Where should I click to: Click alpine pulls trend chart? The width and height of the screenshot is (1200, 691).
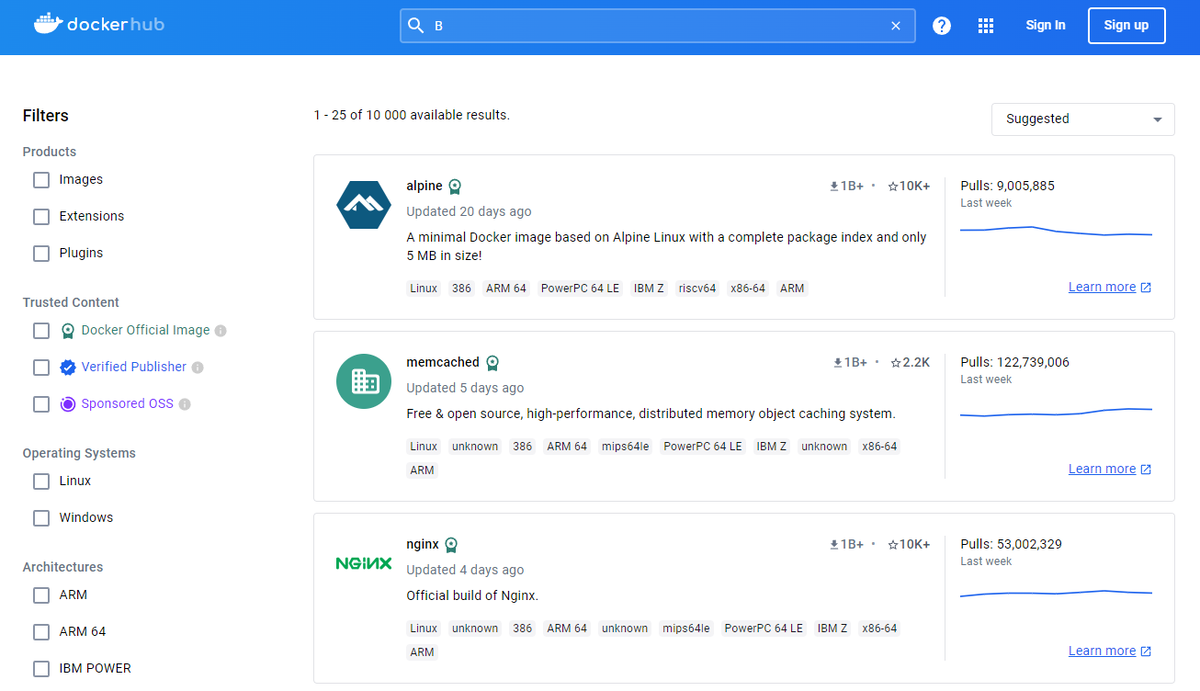click(x=1056, y=231)
